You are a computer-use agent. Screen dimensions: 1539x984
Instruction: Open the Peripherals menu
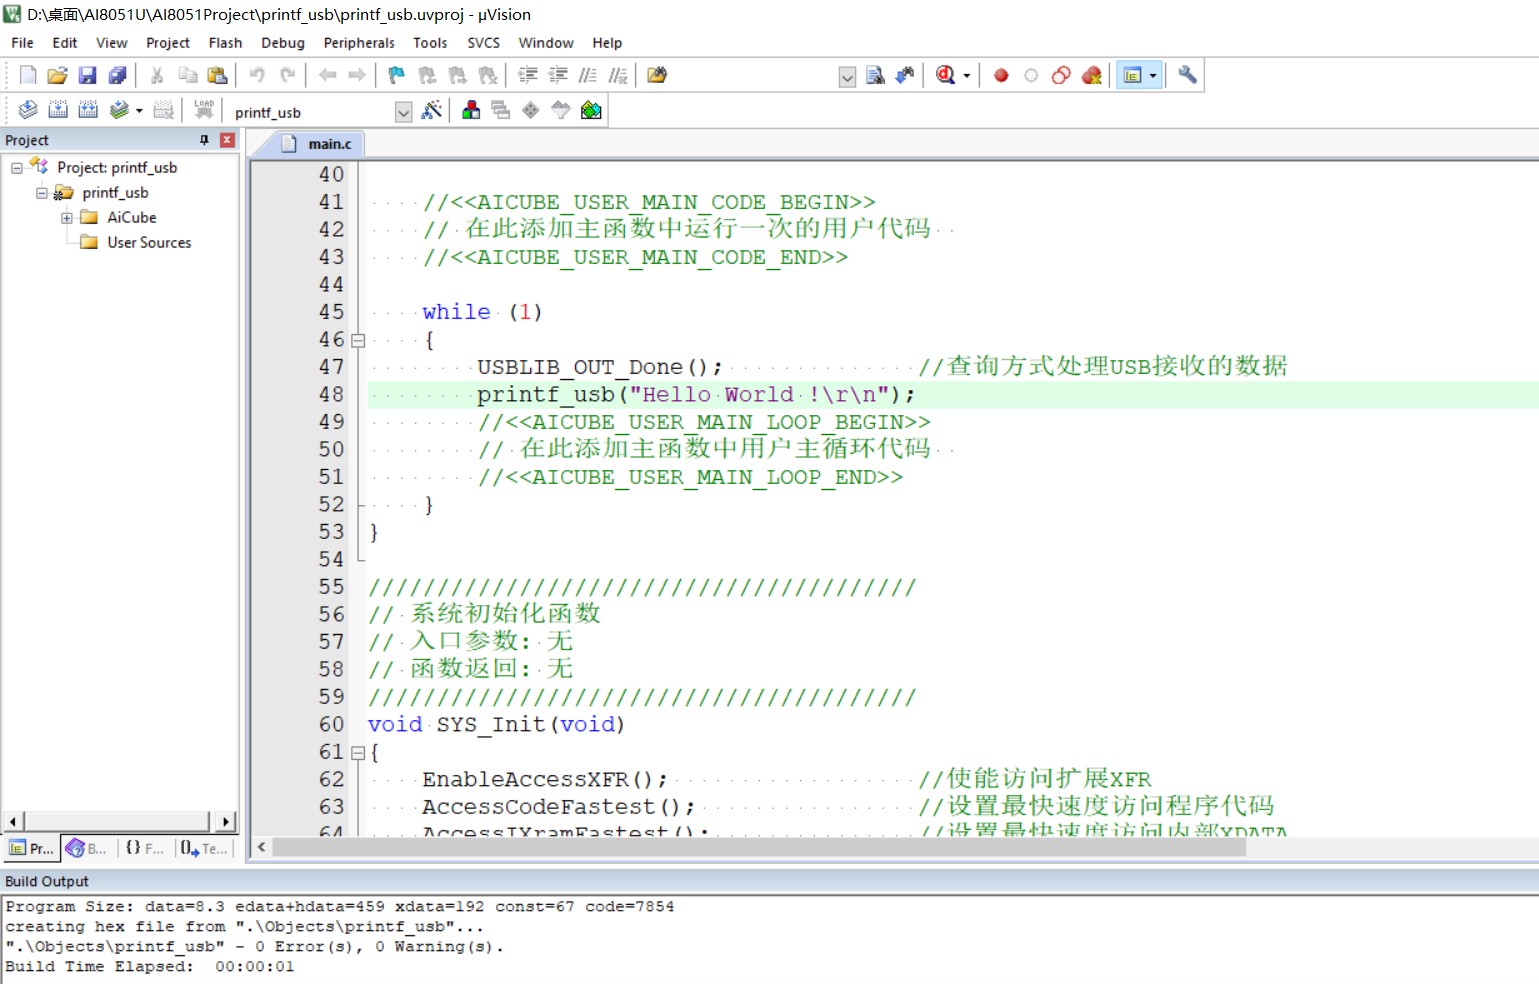tap(358, 43)
